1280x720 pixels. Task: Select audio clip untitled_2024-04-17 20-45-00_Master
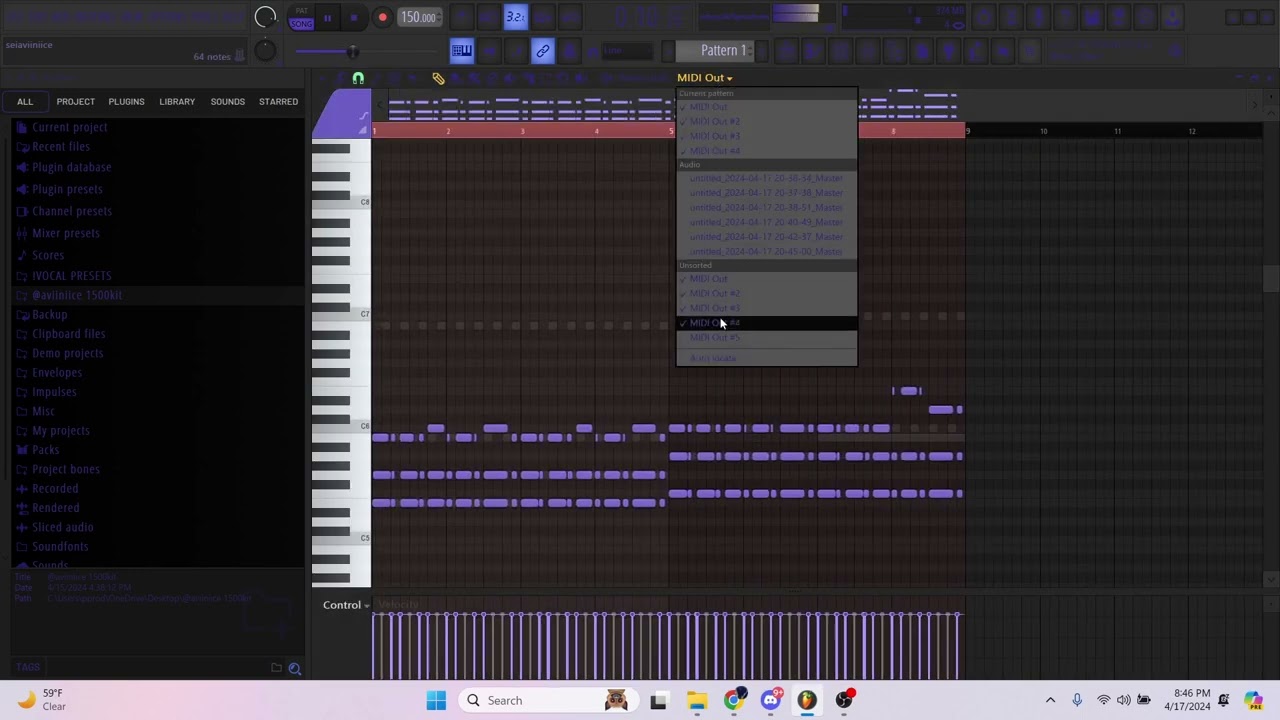(x=766, y=251)
